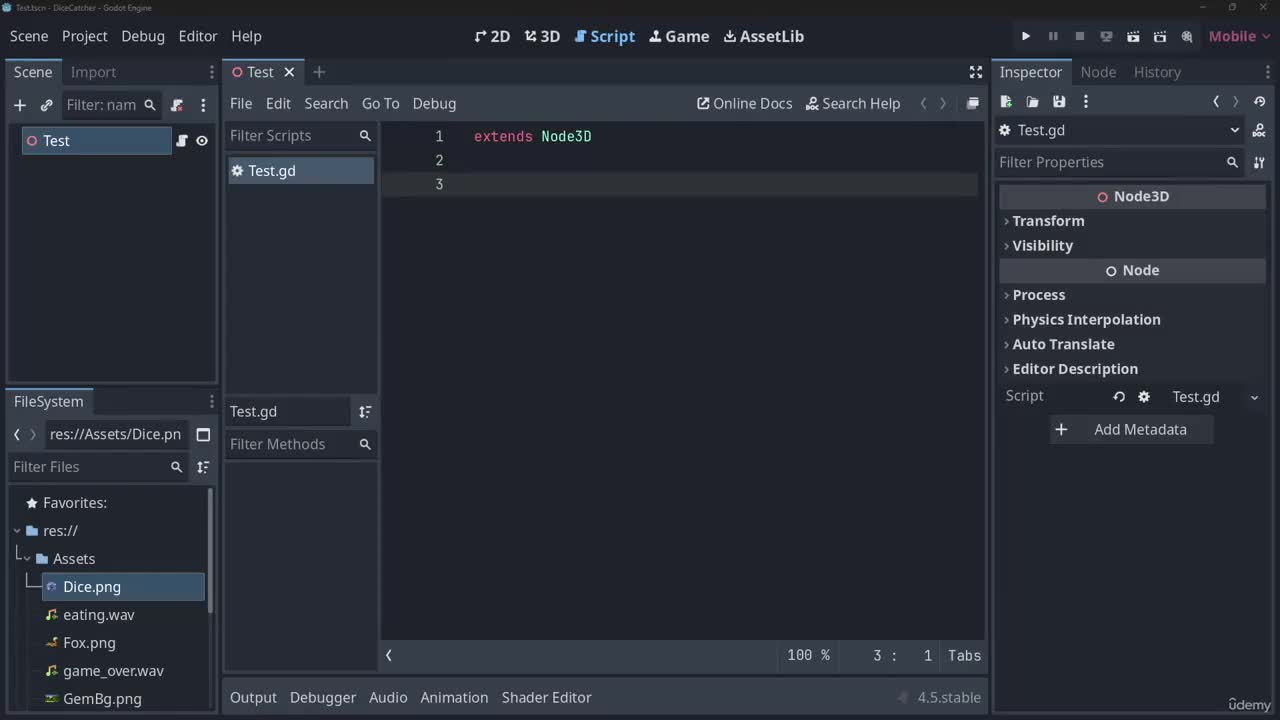Open script editor Debug menu
The width and height of the screenshot is (1280, 720).
[x=434, y=103]
